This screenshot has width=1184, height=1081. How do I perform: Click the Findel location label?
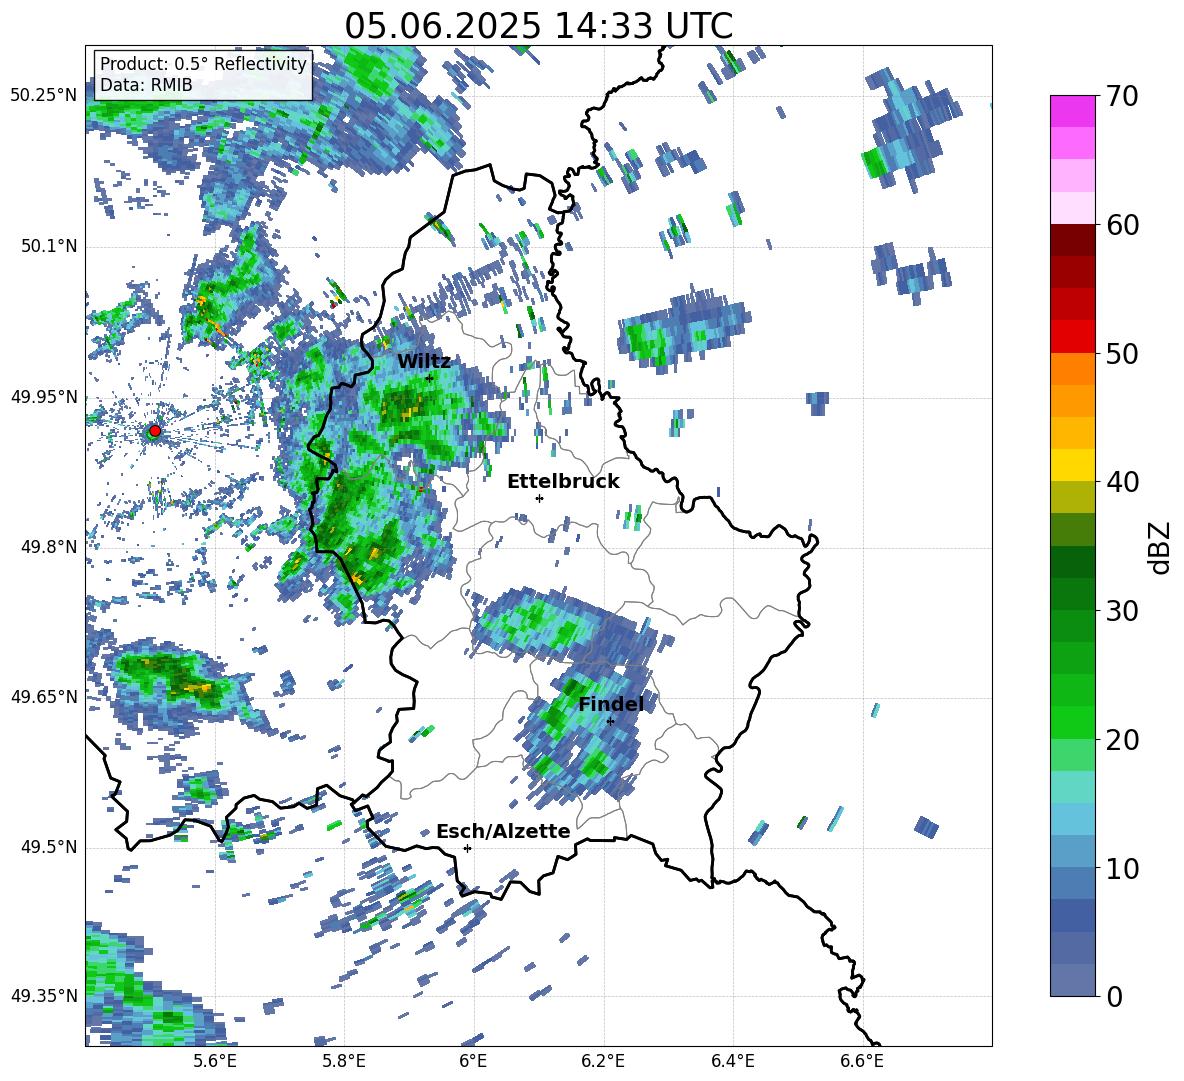coord(611,704)
